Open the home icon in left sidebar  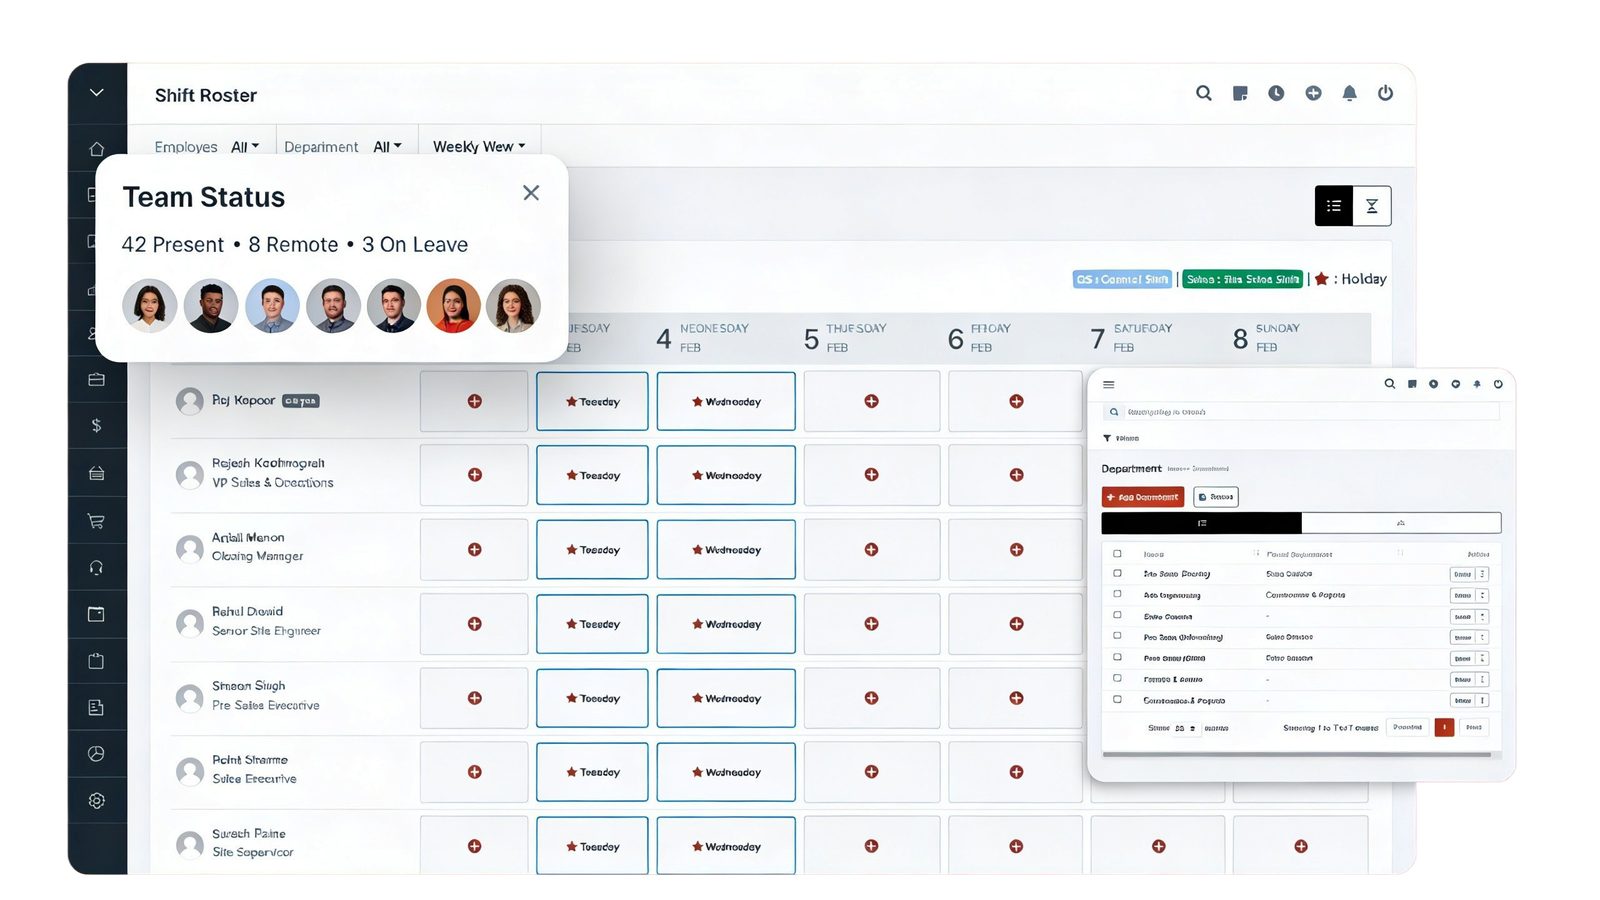pyautogui.click(x=97, y=149)
